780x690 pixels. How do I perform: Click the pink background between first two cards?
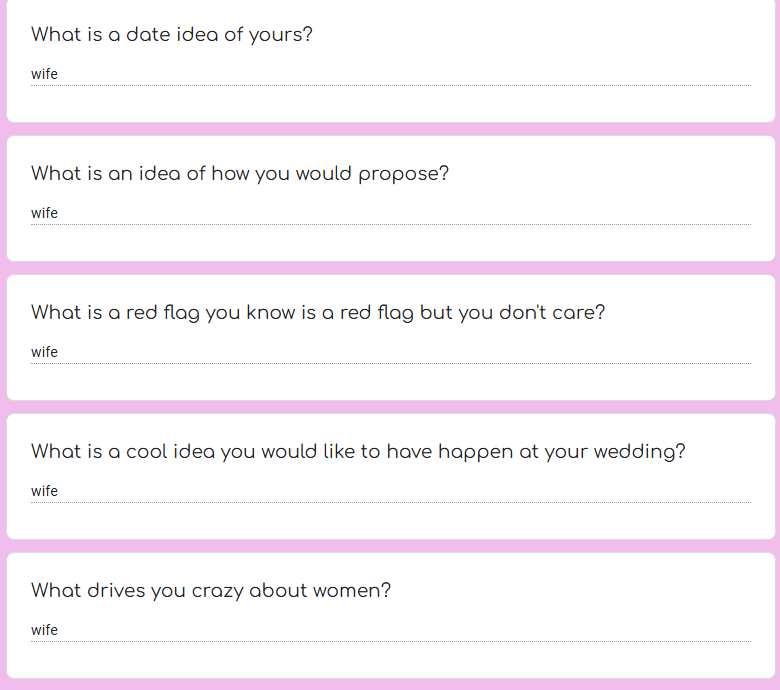click(390, 129)
